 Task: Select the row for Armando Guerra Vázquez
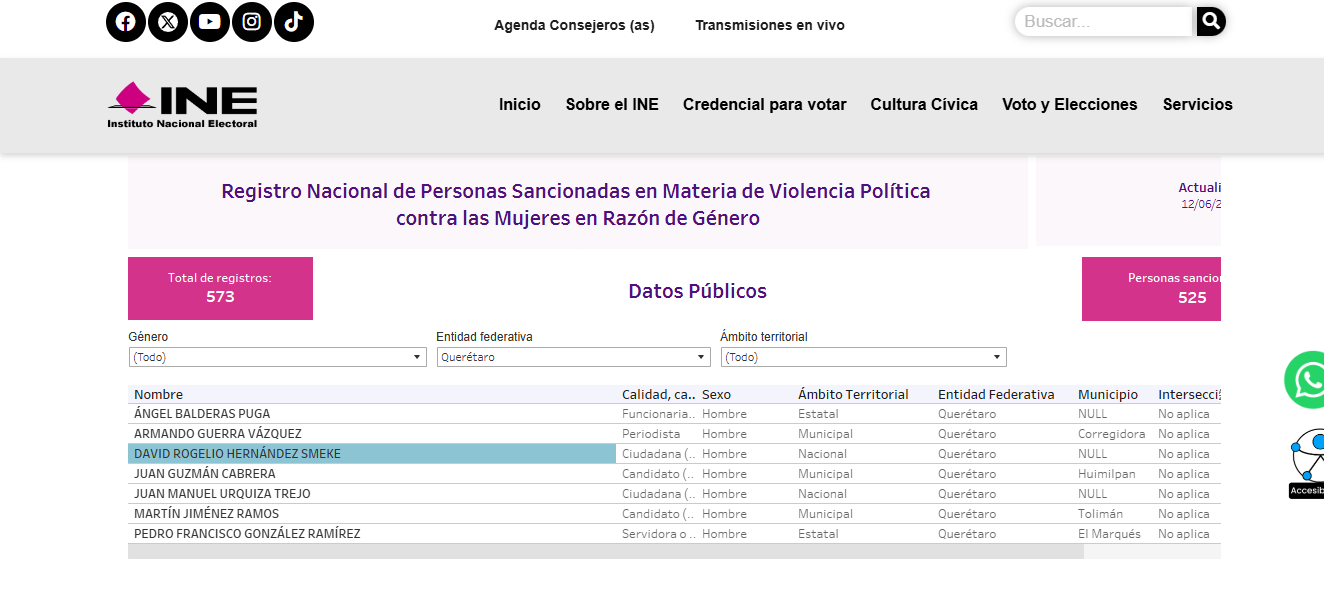click(217, 434)
